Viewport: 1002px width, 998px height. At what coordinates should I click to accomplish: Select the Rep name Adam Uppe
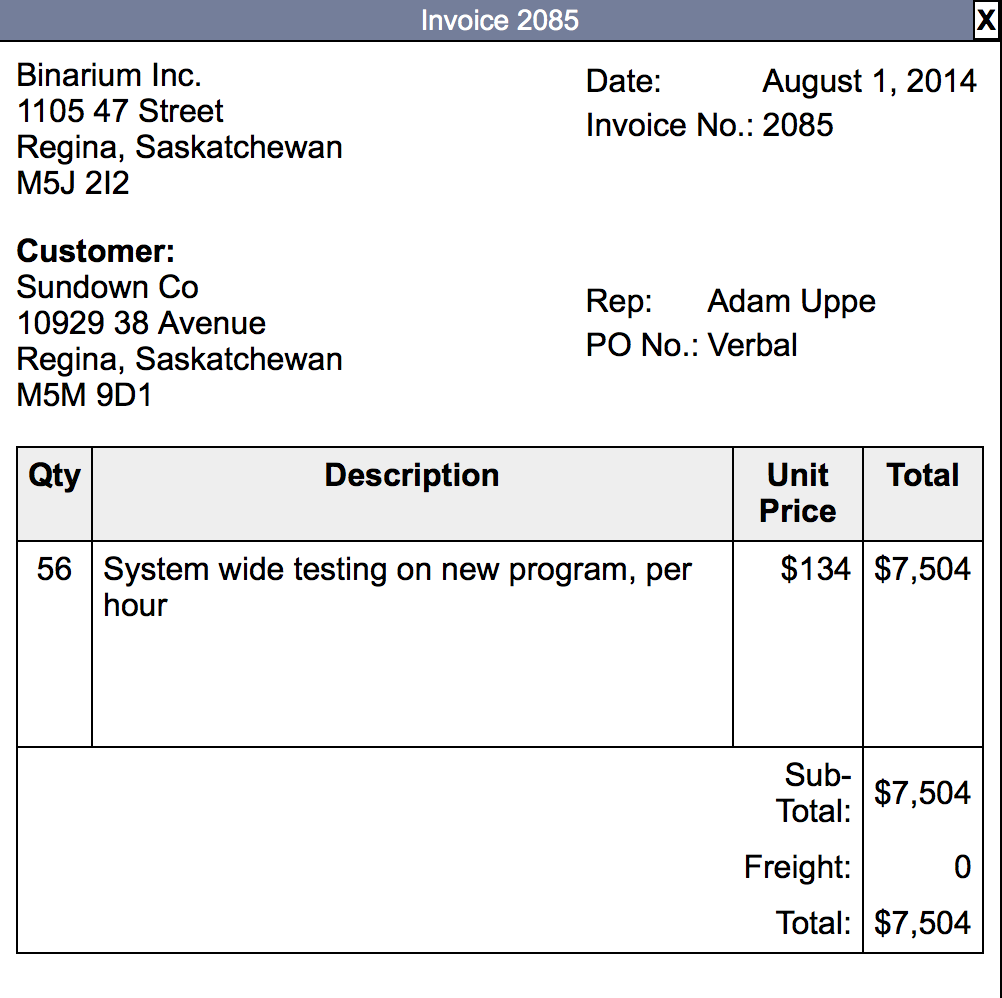pos(791,301)
